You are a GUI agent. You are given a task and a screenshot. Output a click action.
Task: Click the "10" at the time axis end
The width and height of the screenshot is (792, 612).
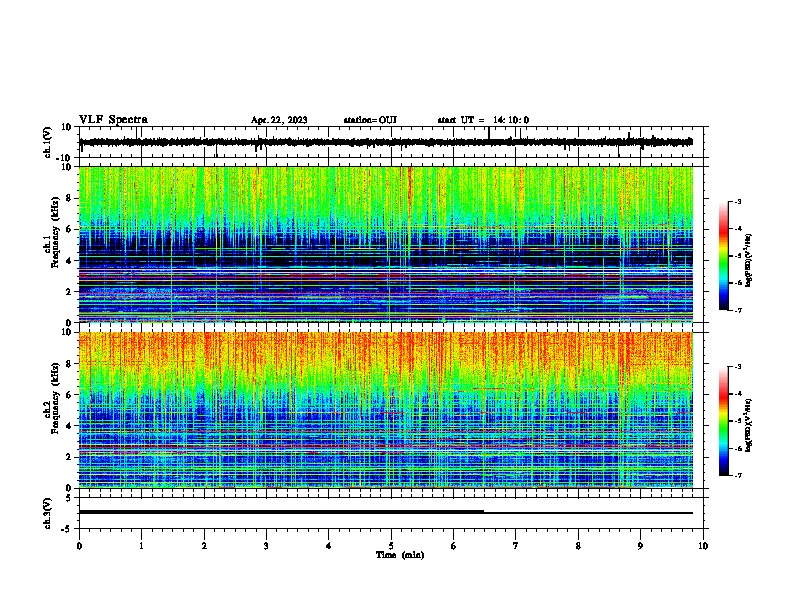click(x=703, y=546)
